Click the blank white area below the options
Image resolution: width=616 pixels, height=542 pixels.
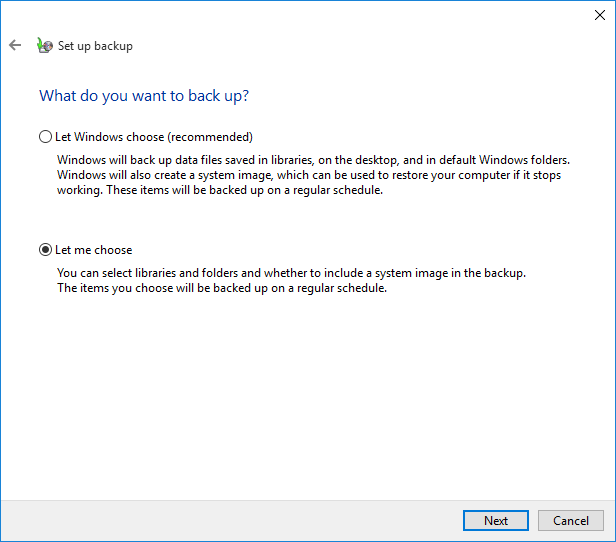[x=300, y=400]
